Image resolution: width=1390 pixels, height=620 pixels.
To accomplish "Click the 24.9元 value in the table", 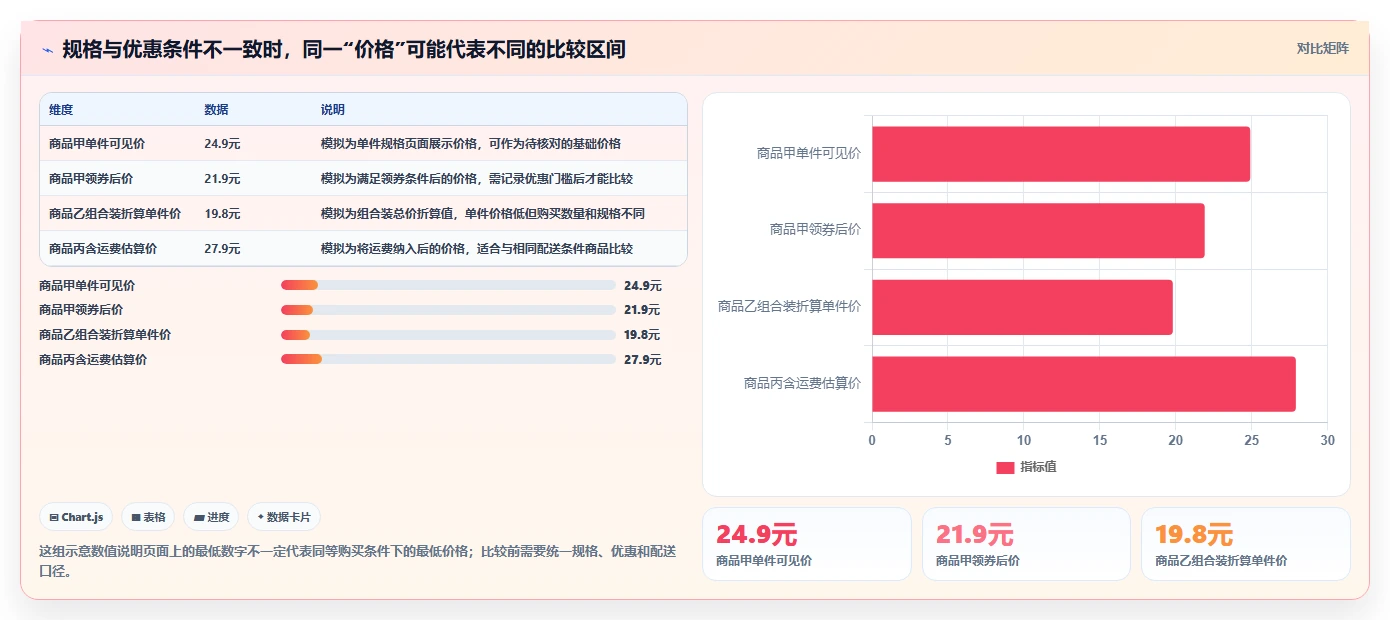I will tap(222, 144).
